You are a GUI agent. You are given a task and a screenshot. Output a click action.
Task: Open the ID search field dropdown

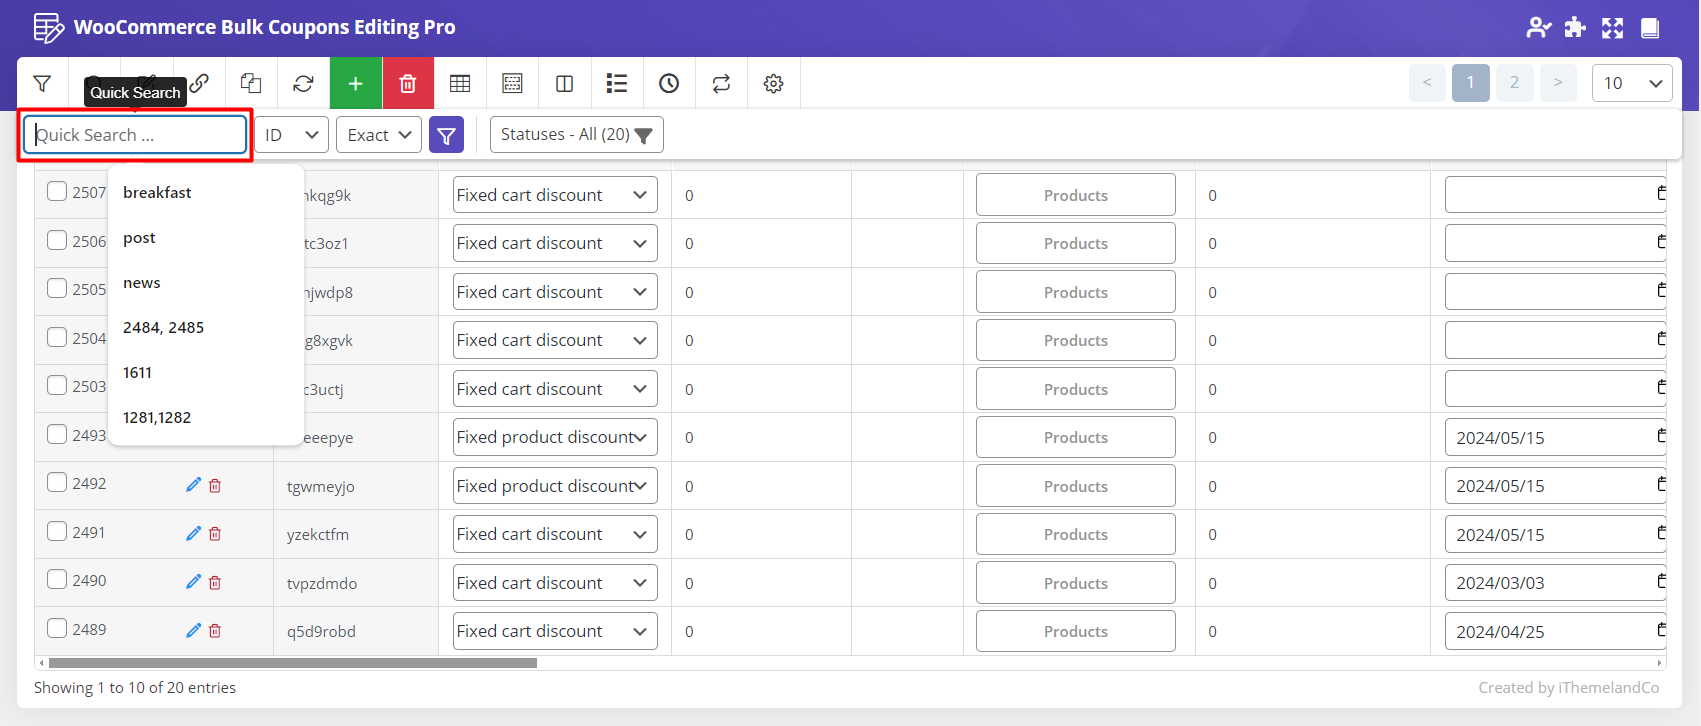(291, 135)
